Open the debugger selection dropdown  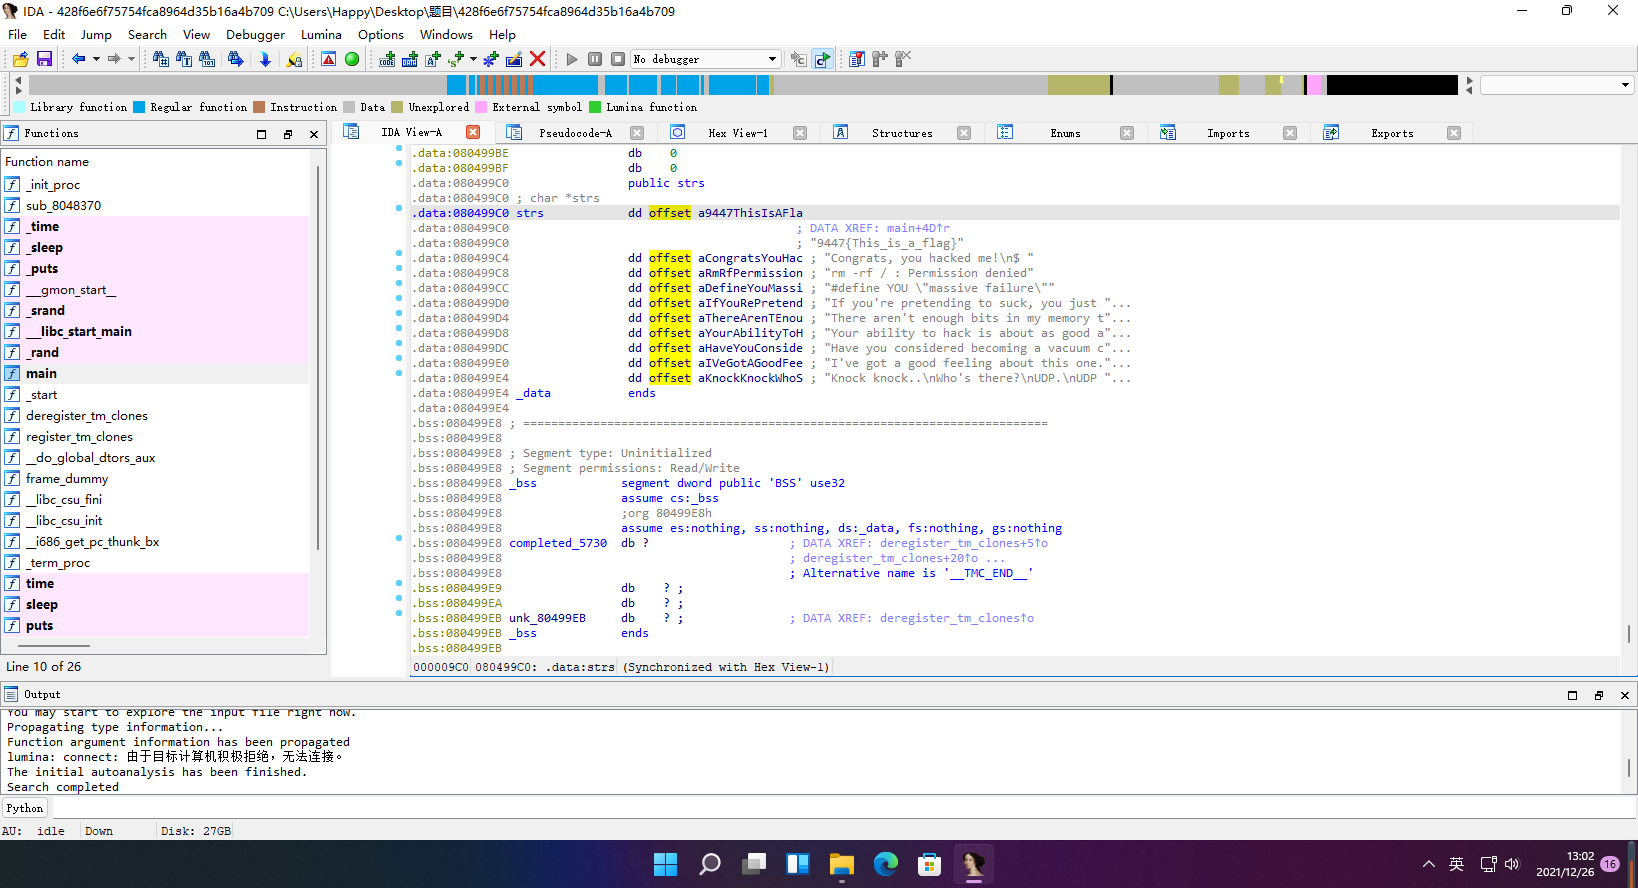pos(772,59)
